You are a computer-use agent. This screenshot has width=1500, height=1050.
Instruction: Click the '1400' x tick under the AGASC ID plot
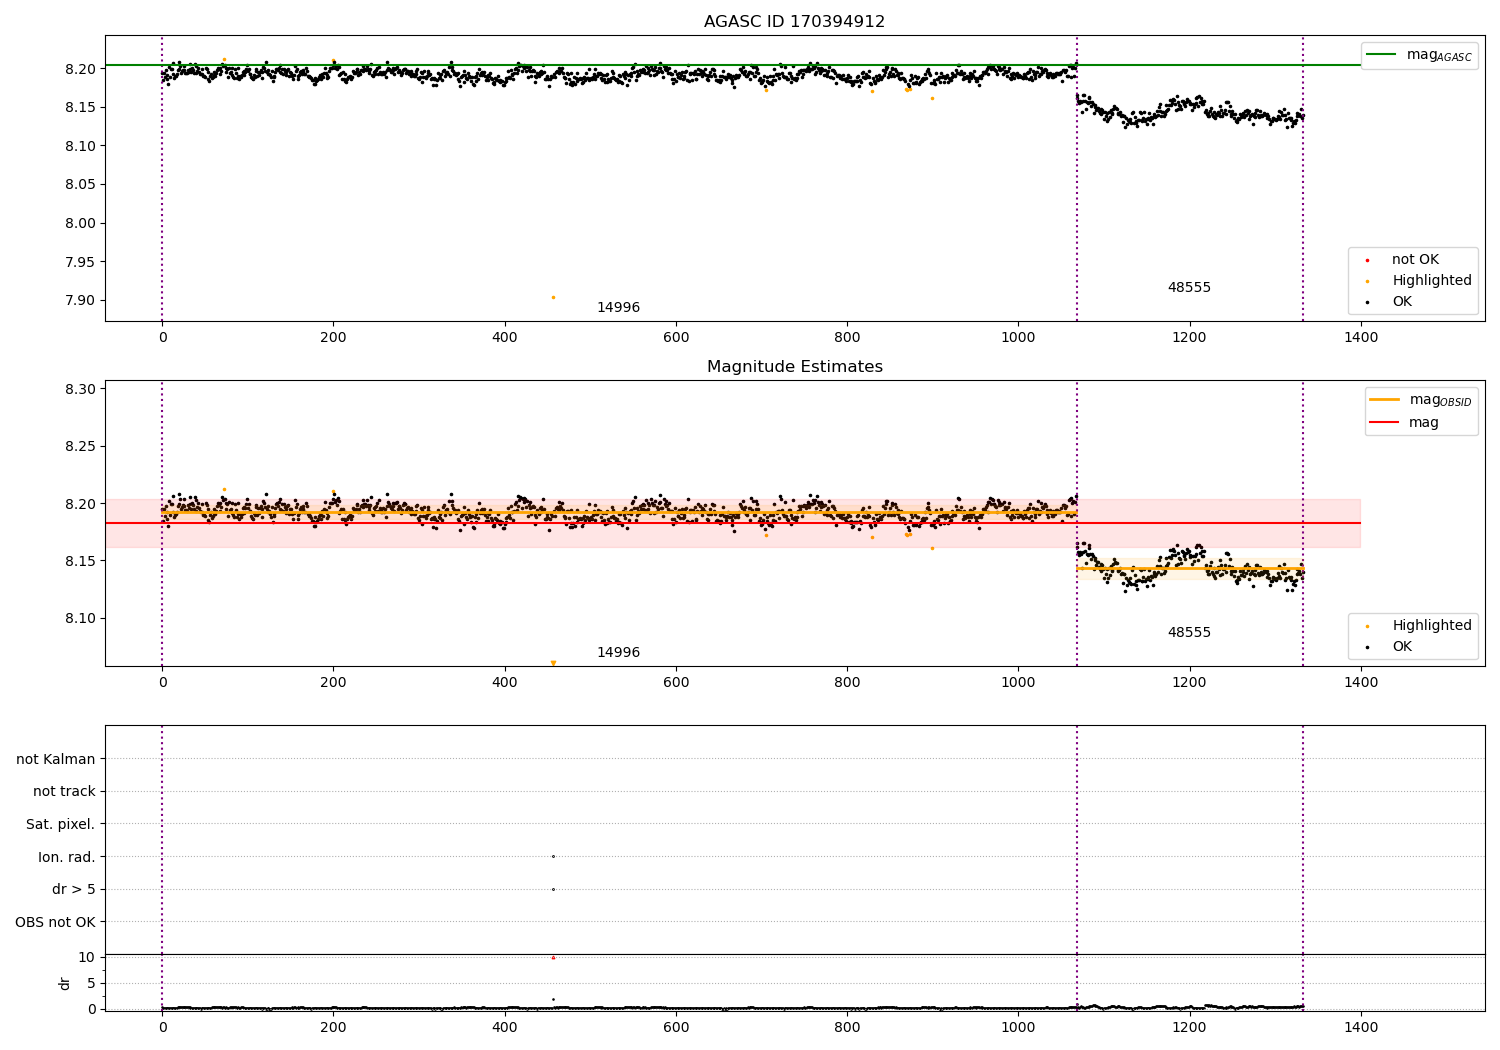click(x=1361, y=338)
